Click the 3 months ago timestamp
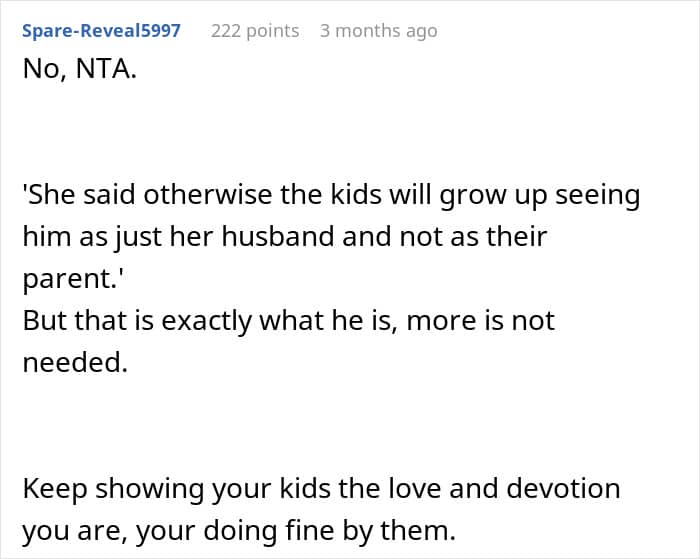Image resolution: width=700 pixels, height=559 pixels. click(379, 31)
